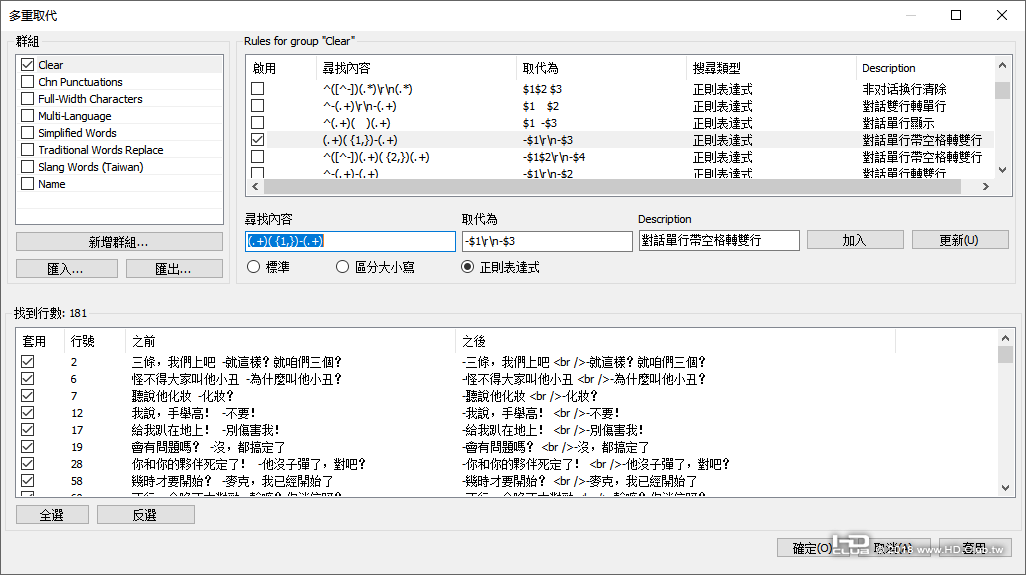Click the 反選 invert selection button
The image size is (1026, 575).
pos(146,515)
